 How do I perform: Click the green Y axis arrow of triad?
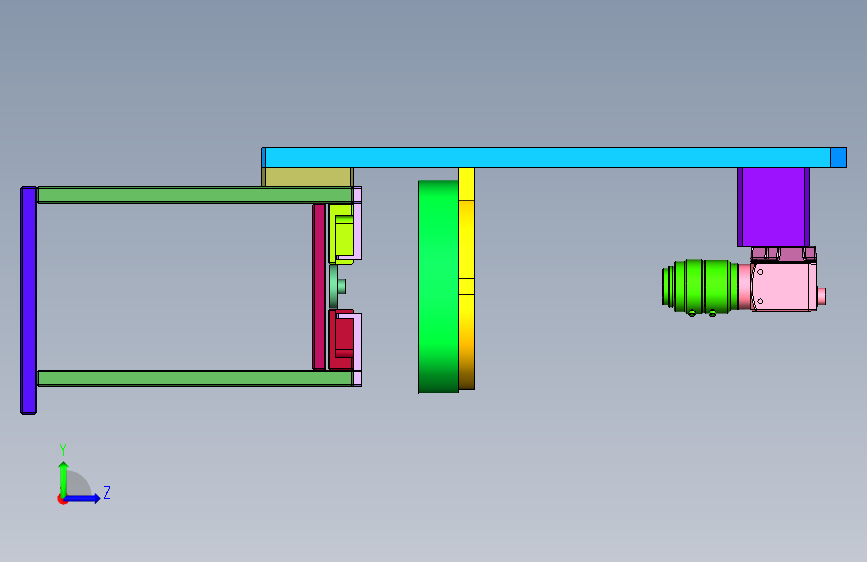coord(64,479)
